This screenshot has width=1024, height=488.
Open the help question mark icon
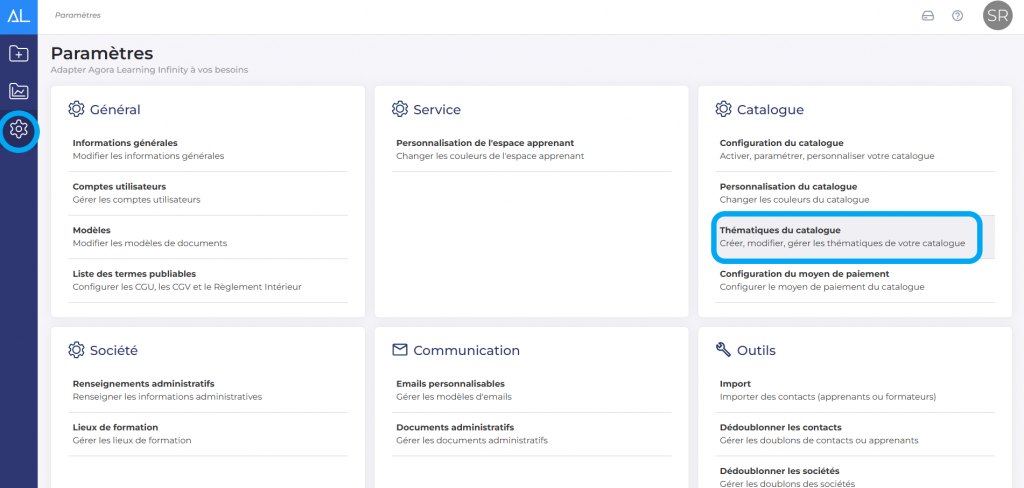[x=957, y=16]
